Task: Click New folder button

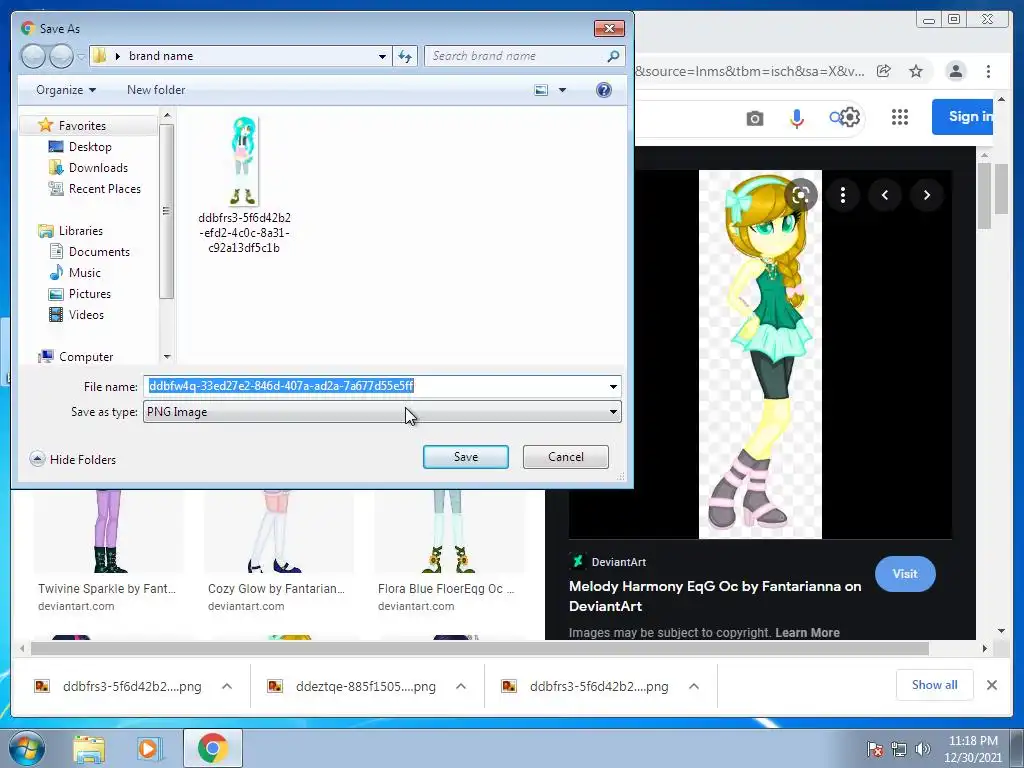Action: [x=156, y=89]
